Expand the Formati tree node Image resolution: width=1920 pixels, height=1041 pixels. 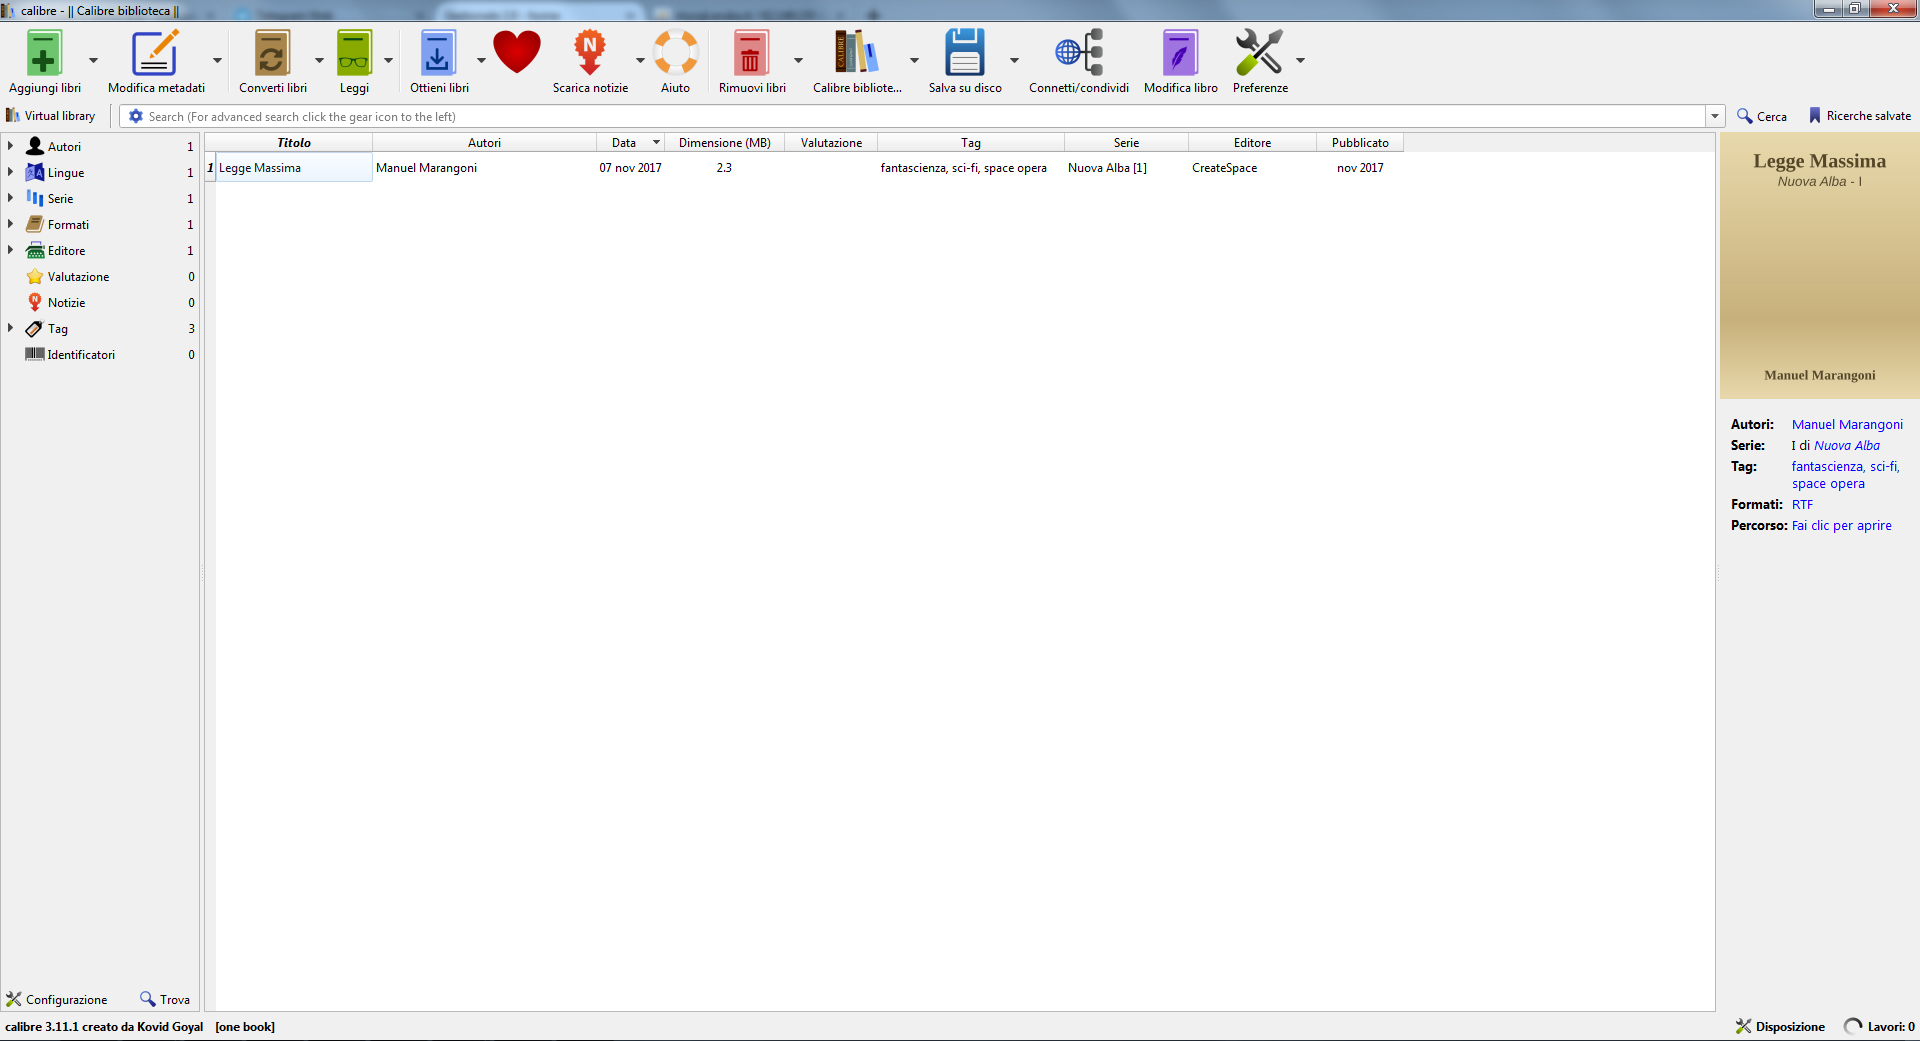pyautogui.click(x=11, y=224)
